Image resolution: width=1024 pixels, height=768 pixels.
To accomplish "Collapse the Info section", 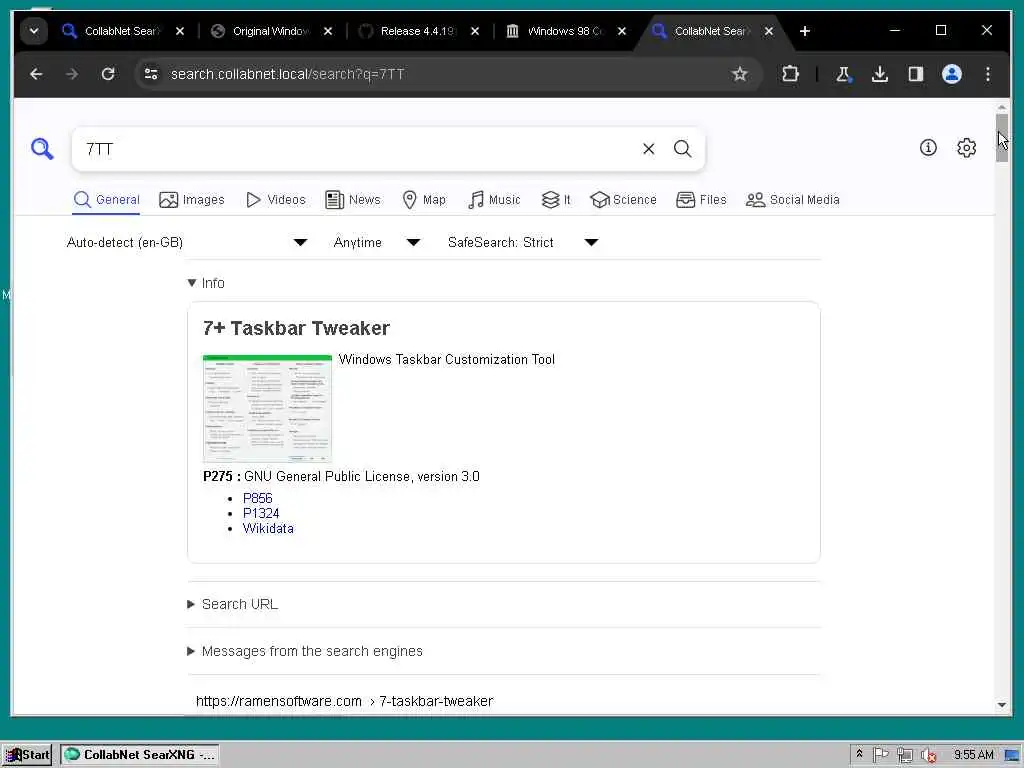I will pyautogui.click(x=206, y=283).
